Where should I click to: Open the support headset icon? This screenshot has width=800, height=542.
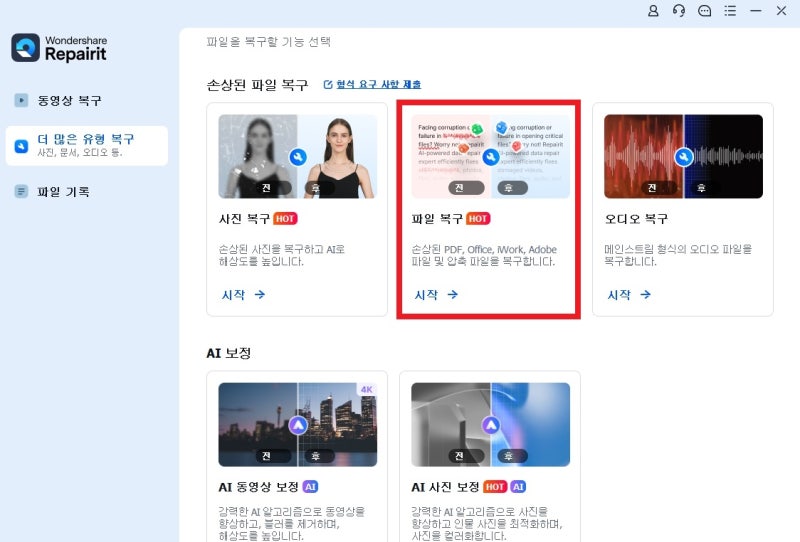(679, 11)
